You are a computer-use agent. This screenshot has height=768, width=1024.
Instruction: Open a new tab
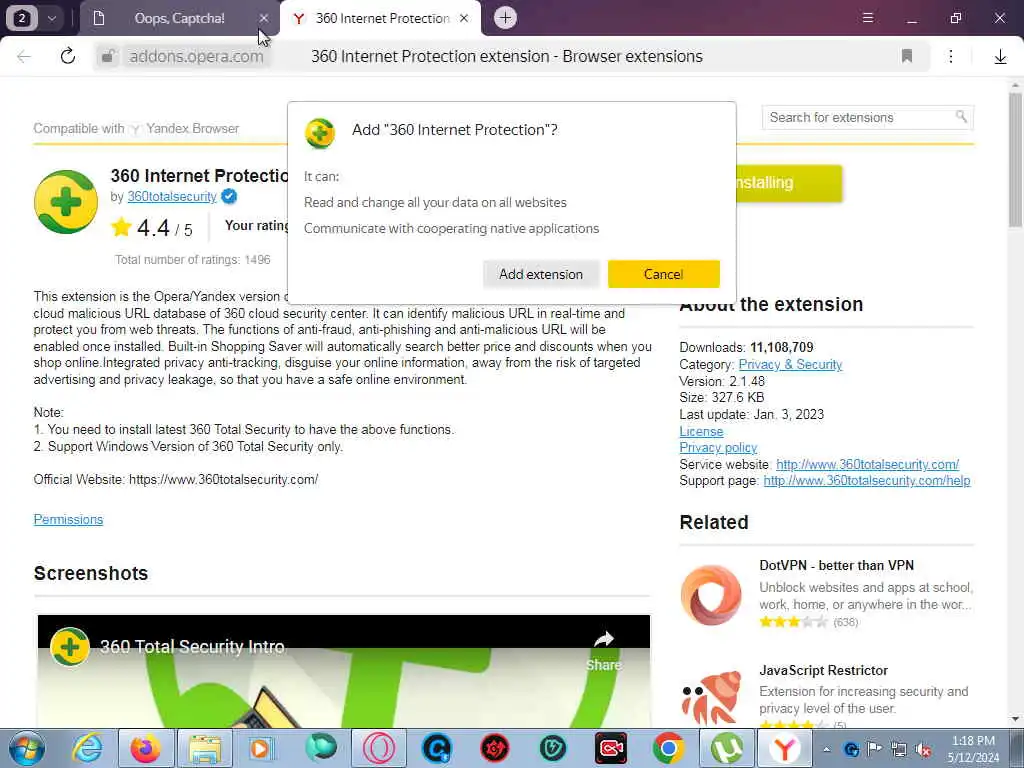pos(505,18)
